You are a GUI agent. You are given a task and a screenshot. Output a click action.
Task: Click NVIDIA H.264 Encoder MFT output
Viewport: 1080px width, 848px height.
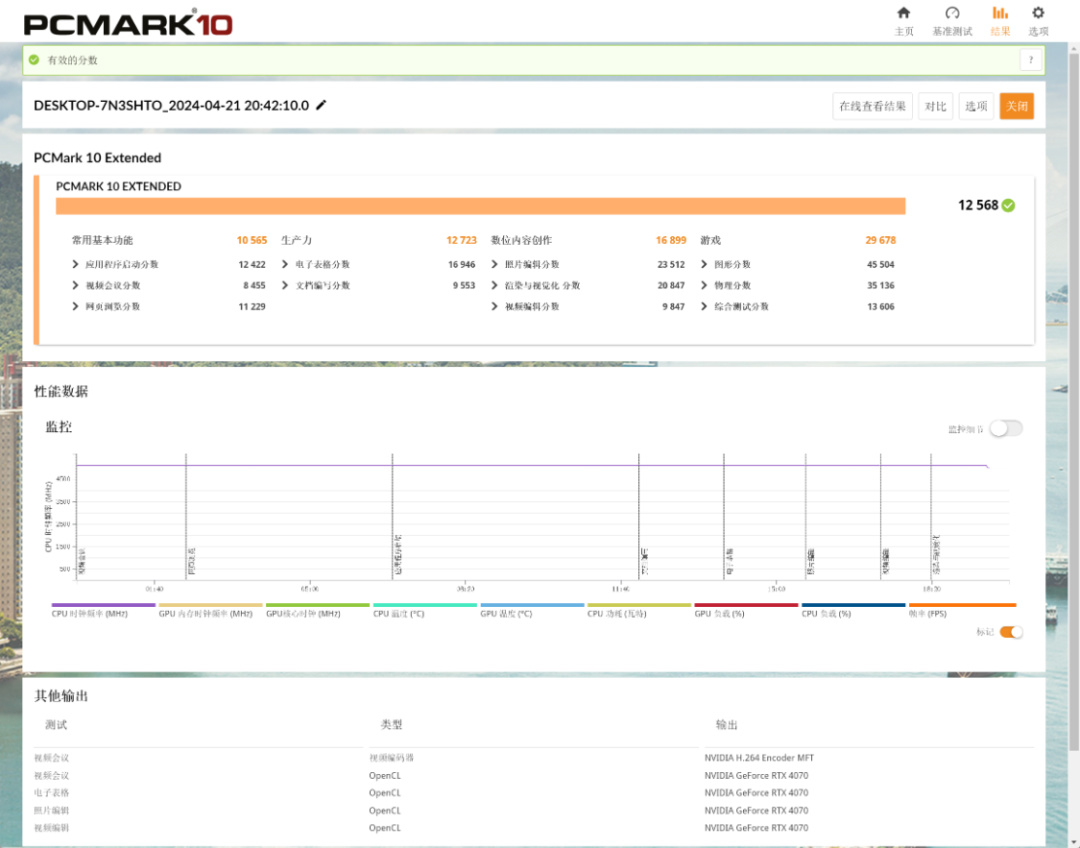[759, 758]
